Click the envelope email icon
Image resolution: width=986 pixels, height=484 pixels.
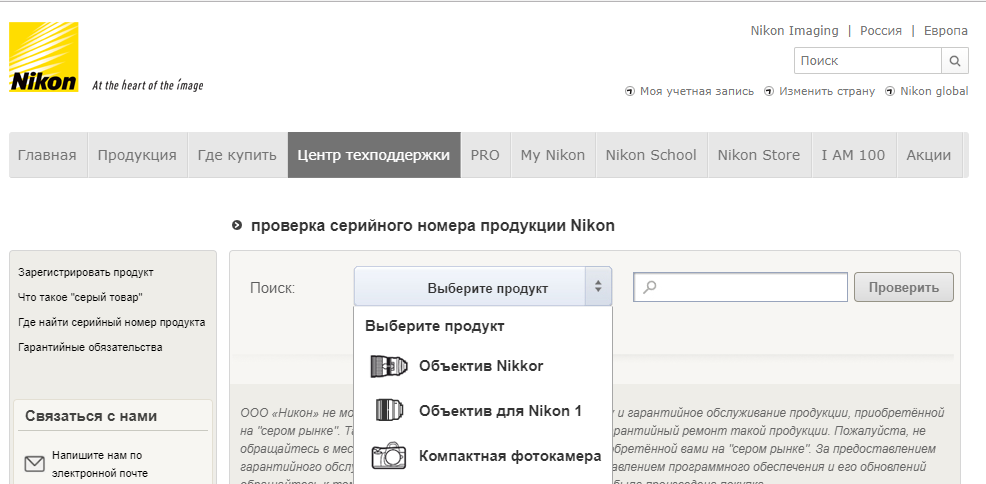click(x=35, y=465)
